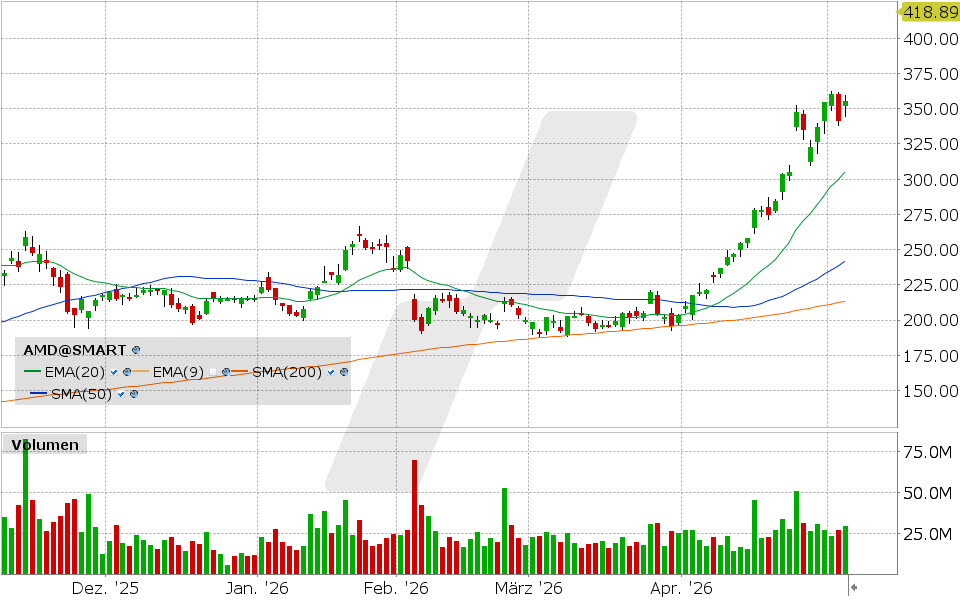Click the 175.00 price axis label
The width and height of the screenshot is (960, 600).
click(x=931, y=355)
